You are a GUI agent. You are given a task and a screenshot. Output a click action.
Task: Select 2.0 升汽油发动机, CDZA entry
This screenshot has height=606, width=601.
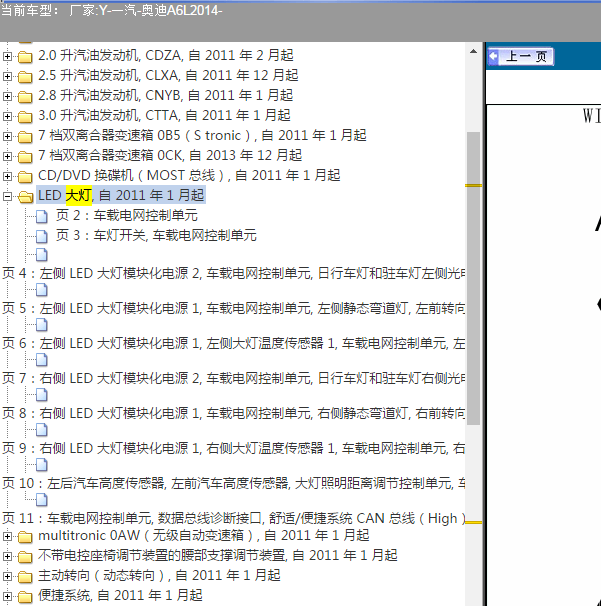pyautogui.click(x=166, y=56)
